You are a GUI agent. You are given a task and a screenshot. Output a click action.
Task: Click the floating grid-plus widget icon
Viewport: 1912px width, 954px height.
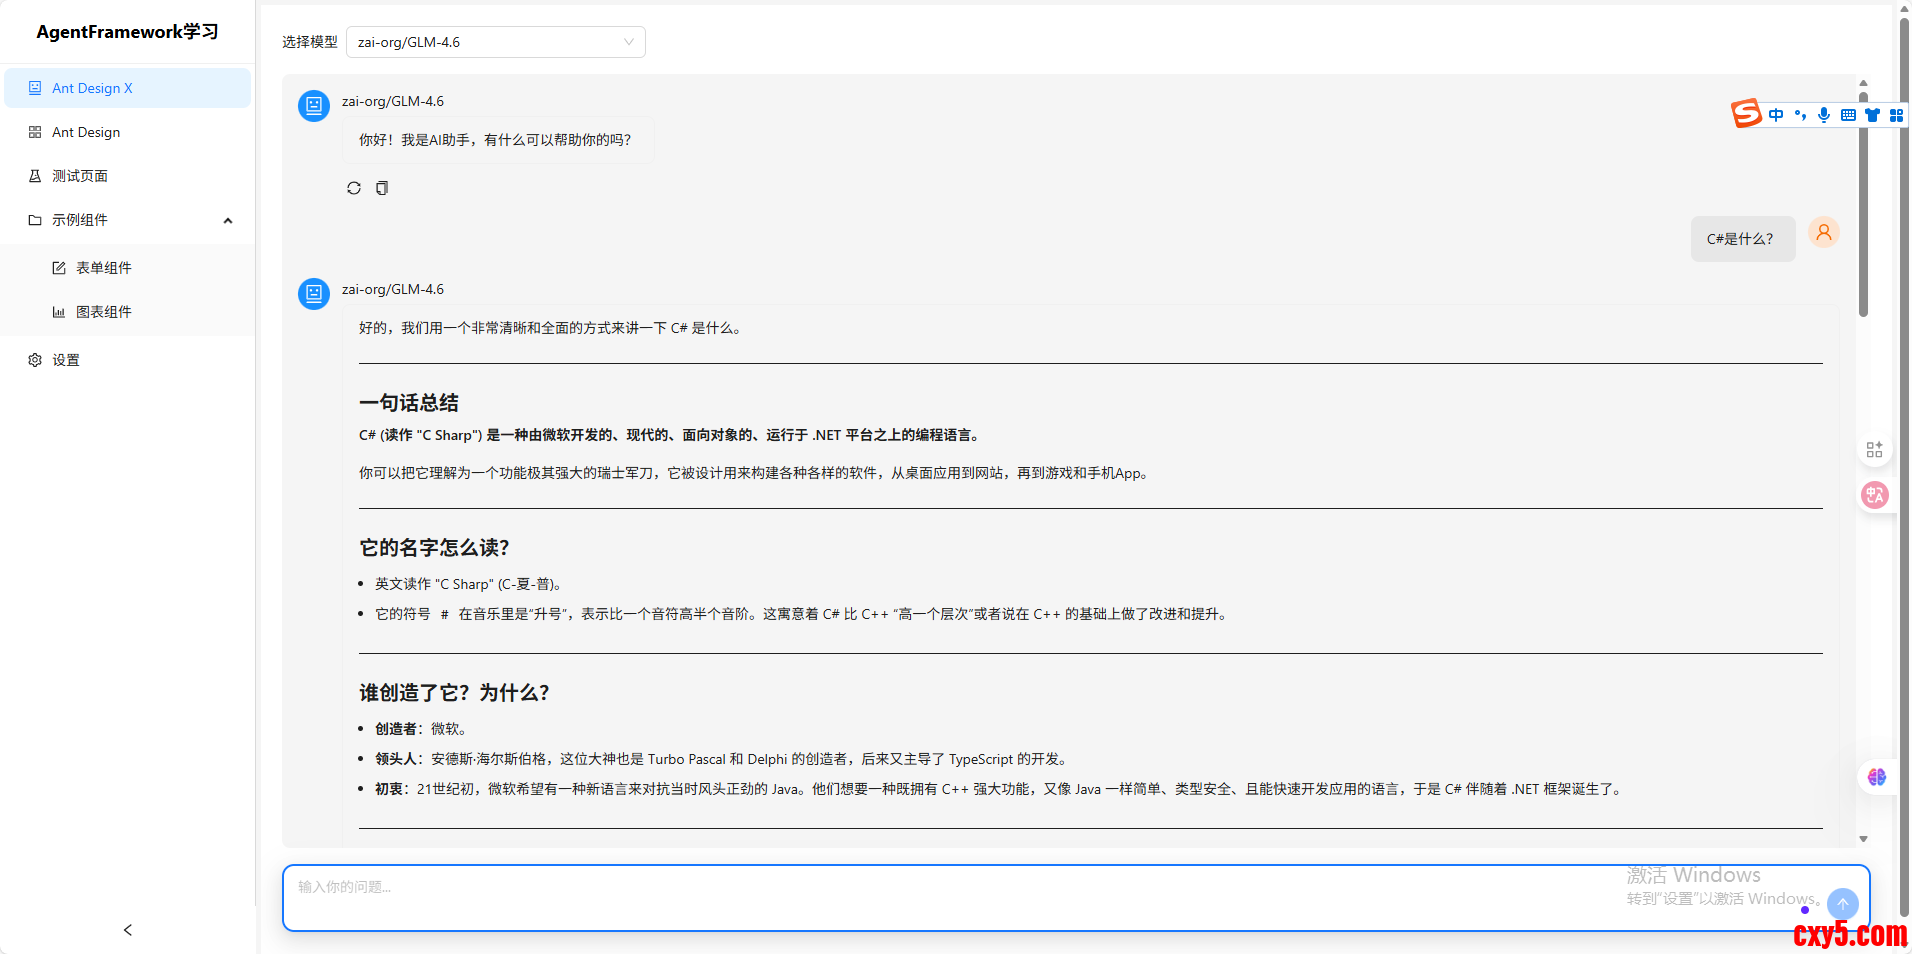pyautogui.click(x=1874, y=450)
